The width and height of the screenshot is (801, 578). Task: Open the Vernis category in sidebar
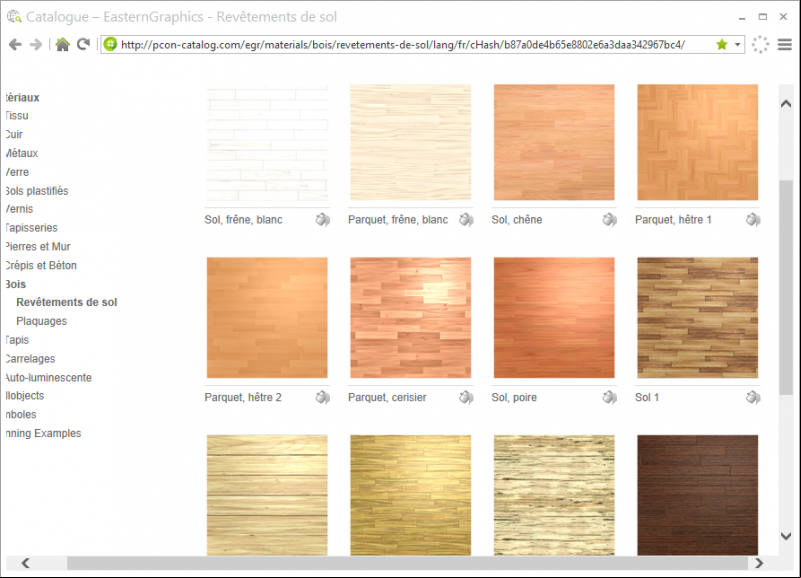(19, 209)
